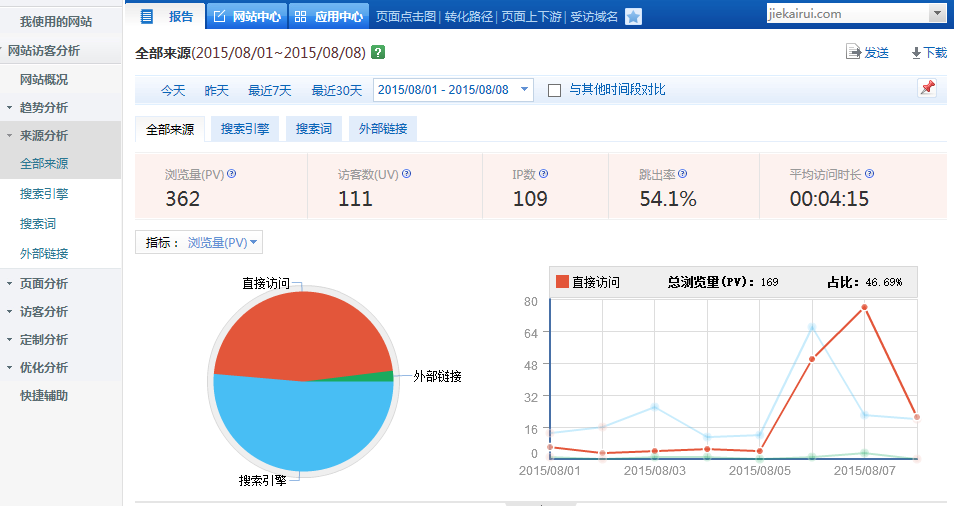The height and width of the screenshot is (506, 954).
Task: Select the 最近30天 quick date link
Action: tap(336, 91)
